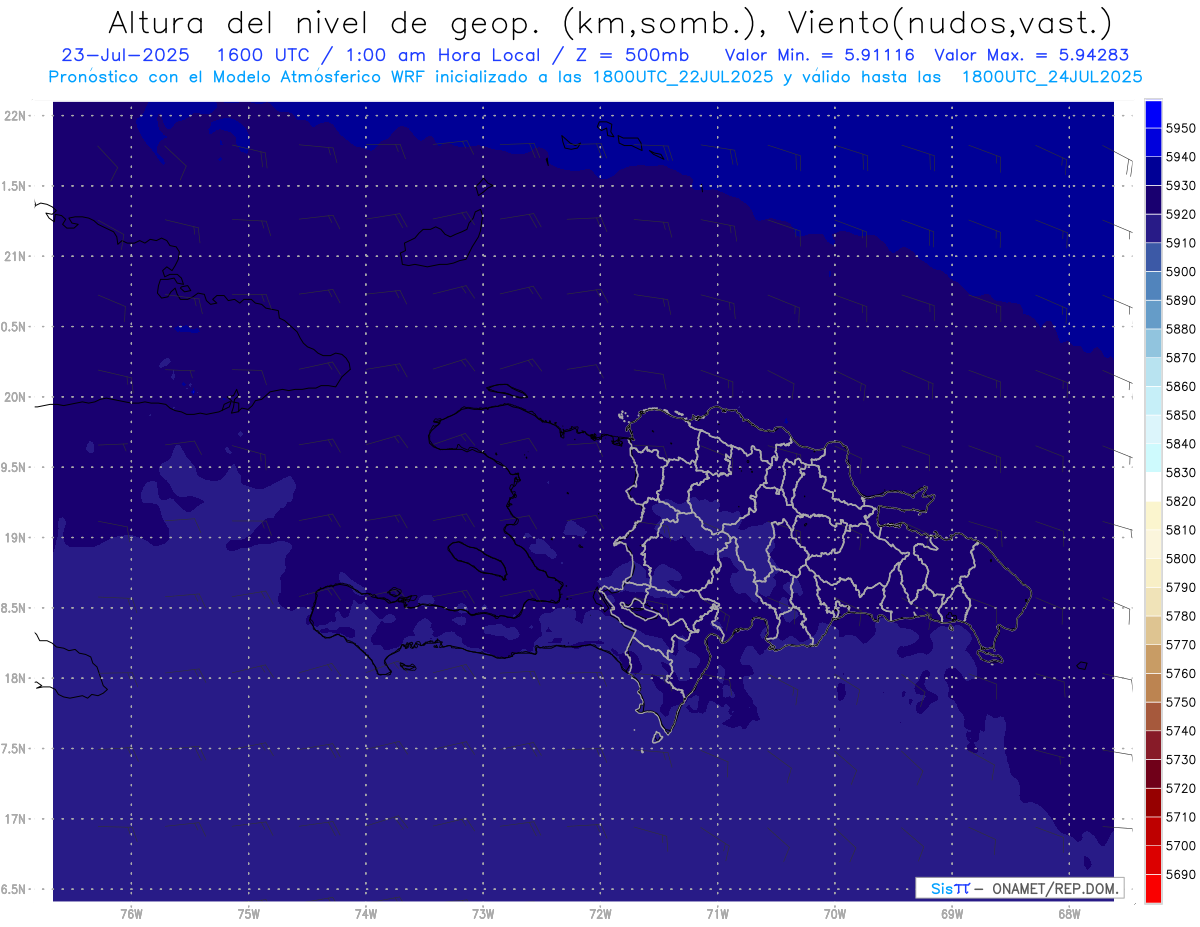Click the 'SisPi' logo text
Image resolution: width=1200 pixels, height=927 pixels.
click(949, 888)
